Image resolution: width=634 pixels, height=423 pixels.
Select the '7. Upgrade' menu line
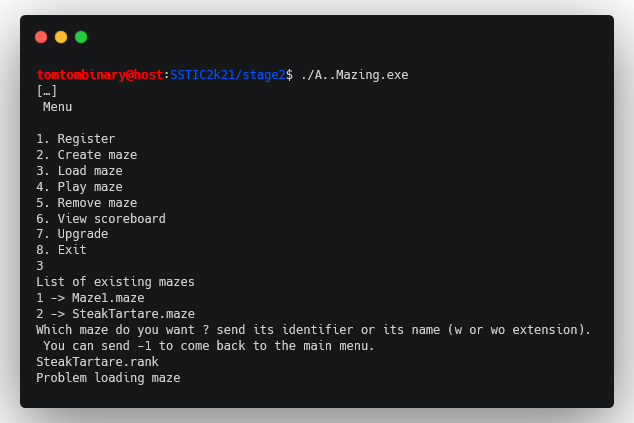tap(72, 234)
